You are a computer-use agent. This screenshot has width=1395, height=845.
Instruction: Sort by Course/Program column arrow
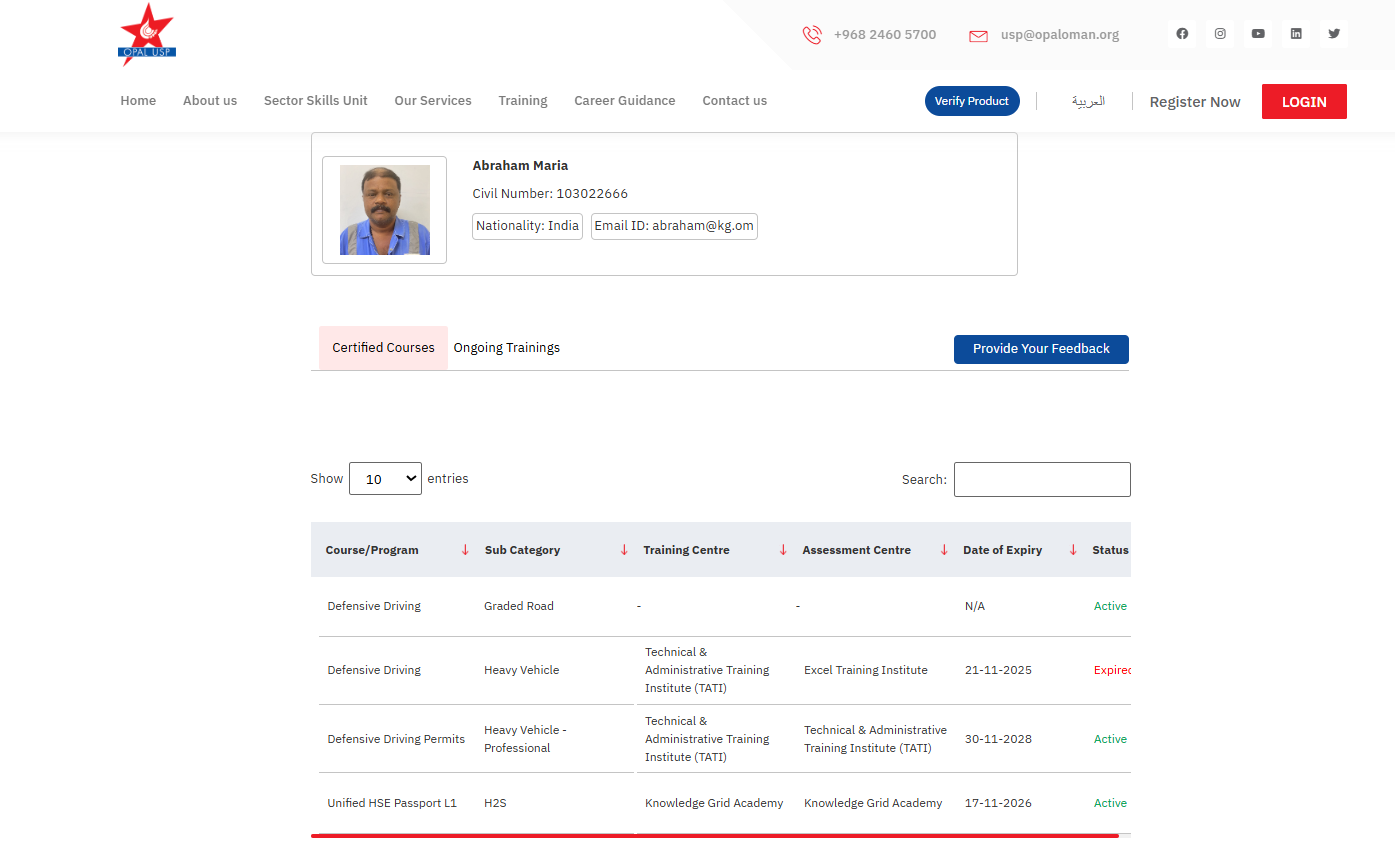coord(465,550)
